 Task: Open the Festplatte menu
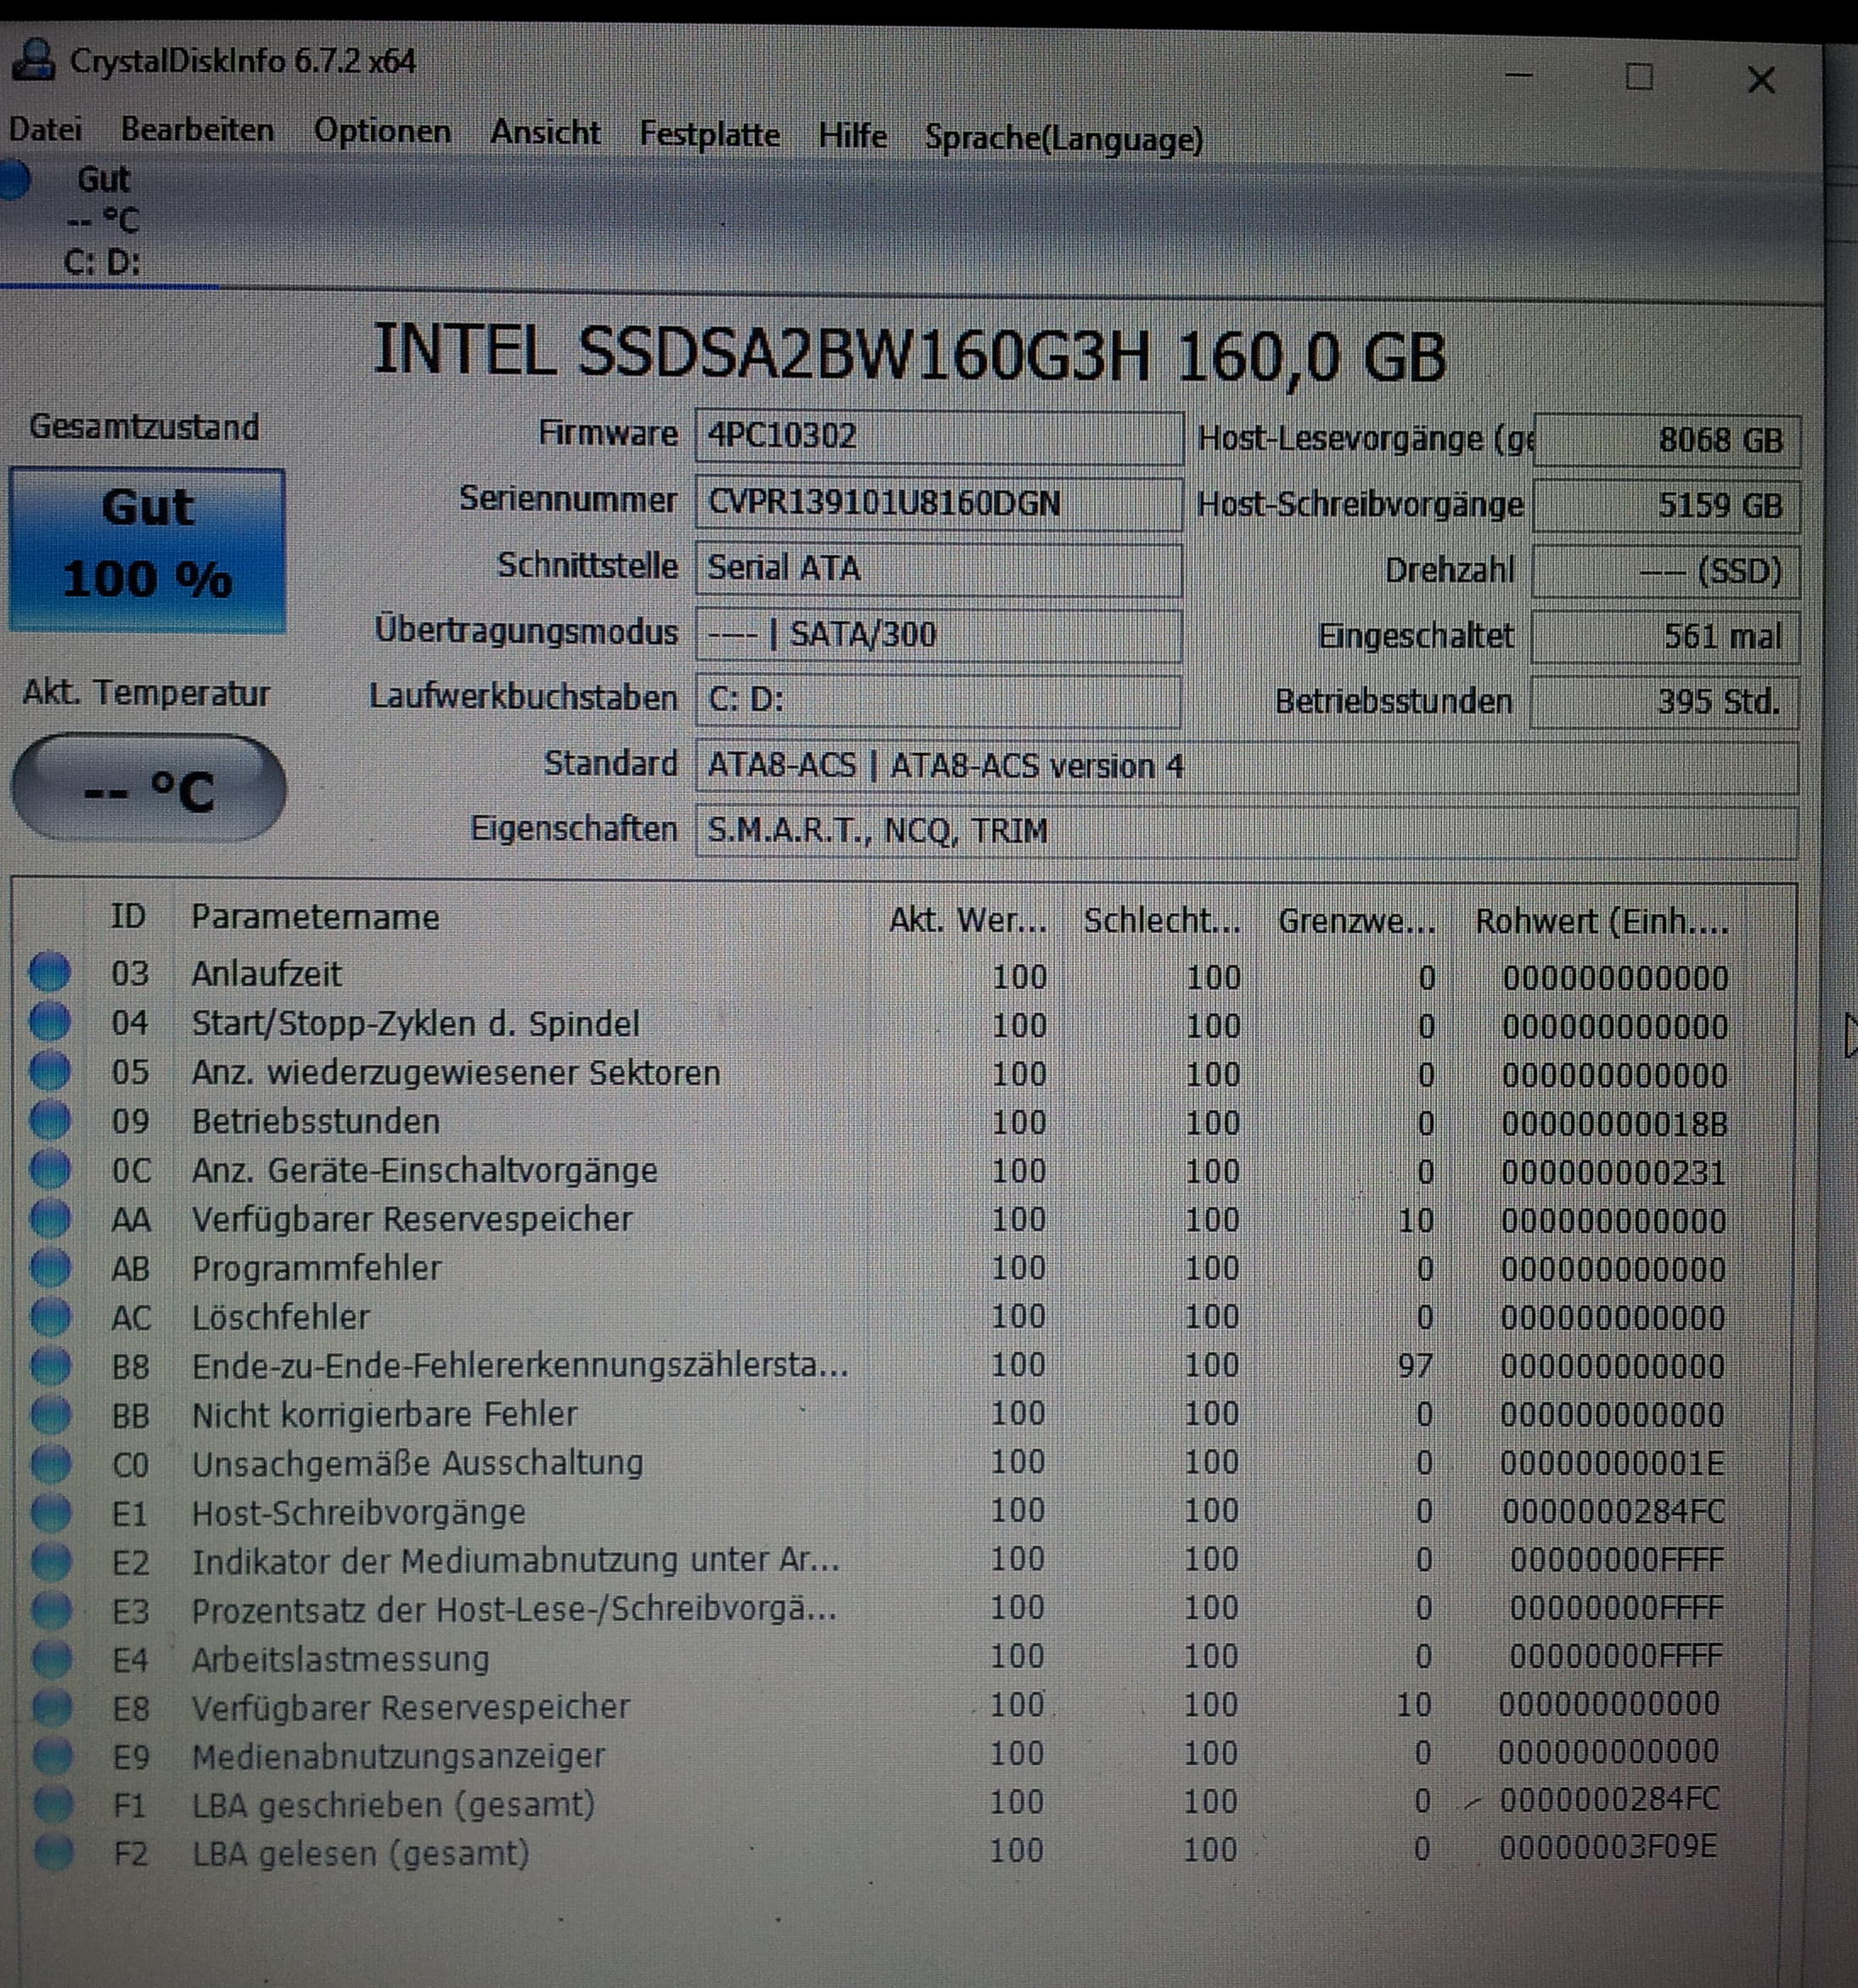tap(709, 134)
